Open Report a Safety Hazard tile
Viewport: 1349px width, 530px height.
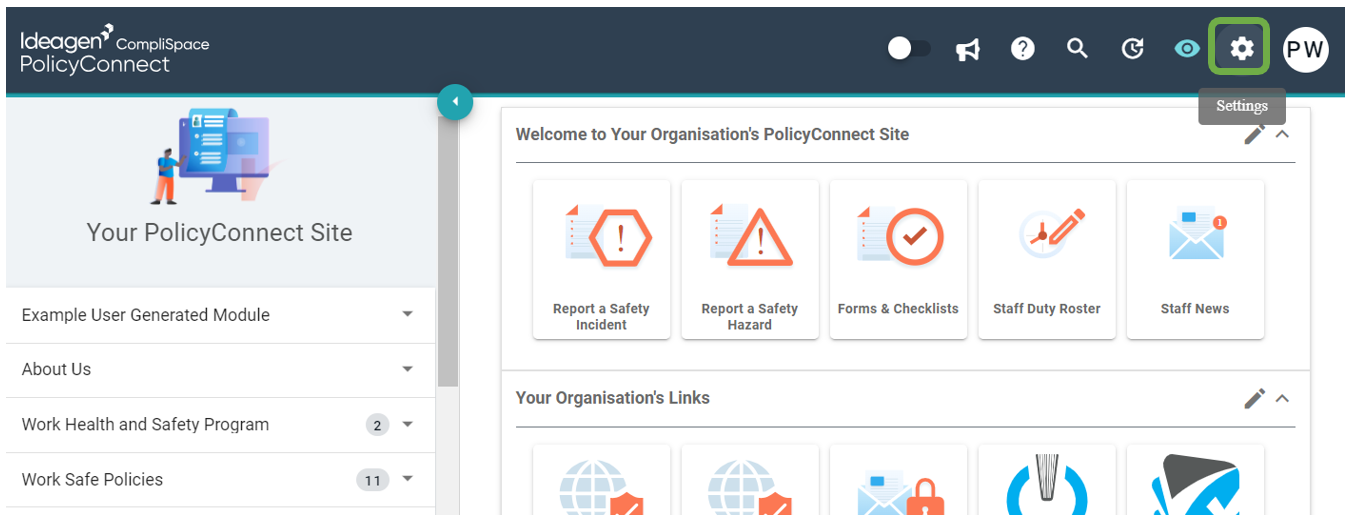(750, 260)
